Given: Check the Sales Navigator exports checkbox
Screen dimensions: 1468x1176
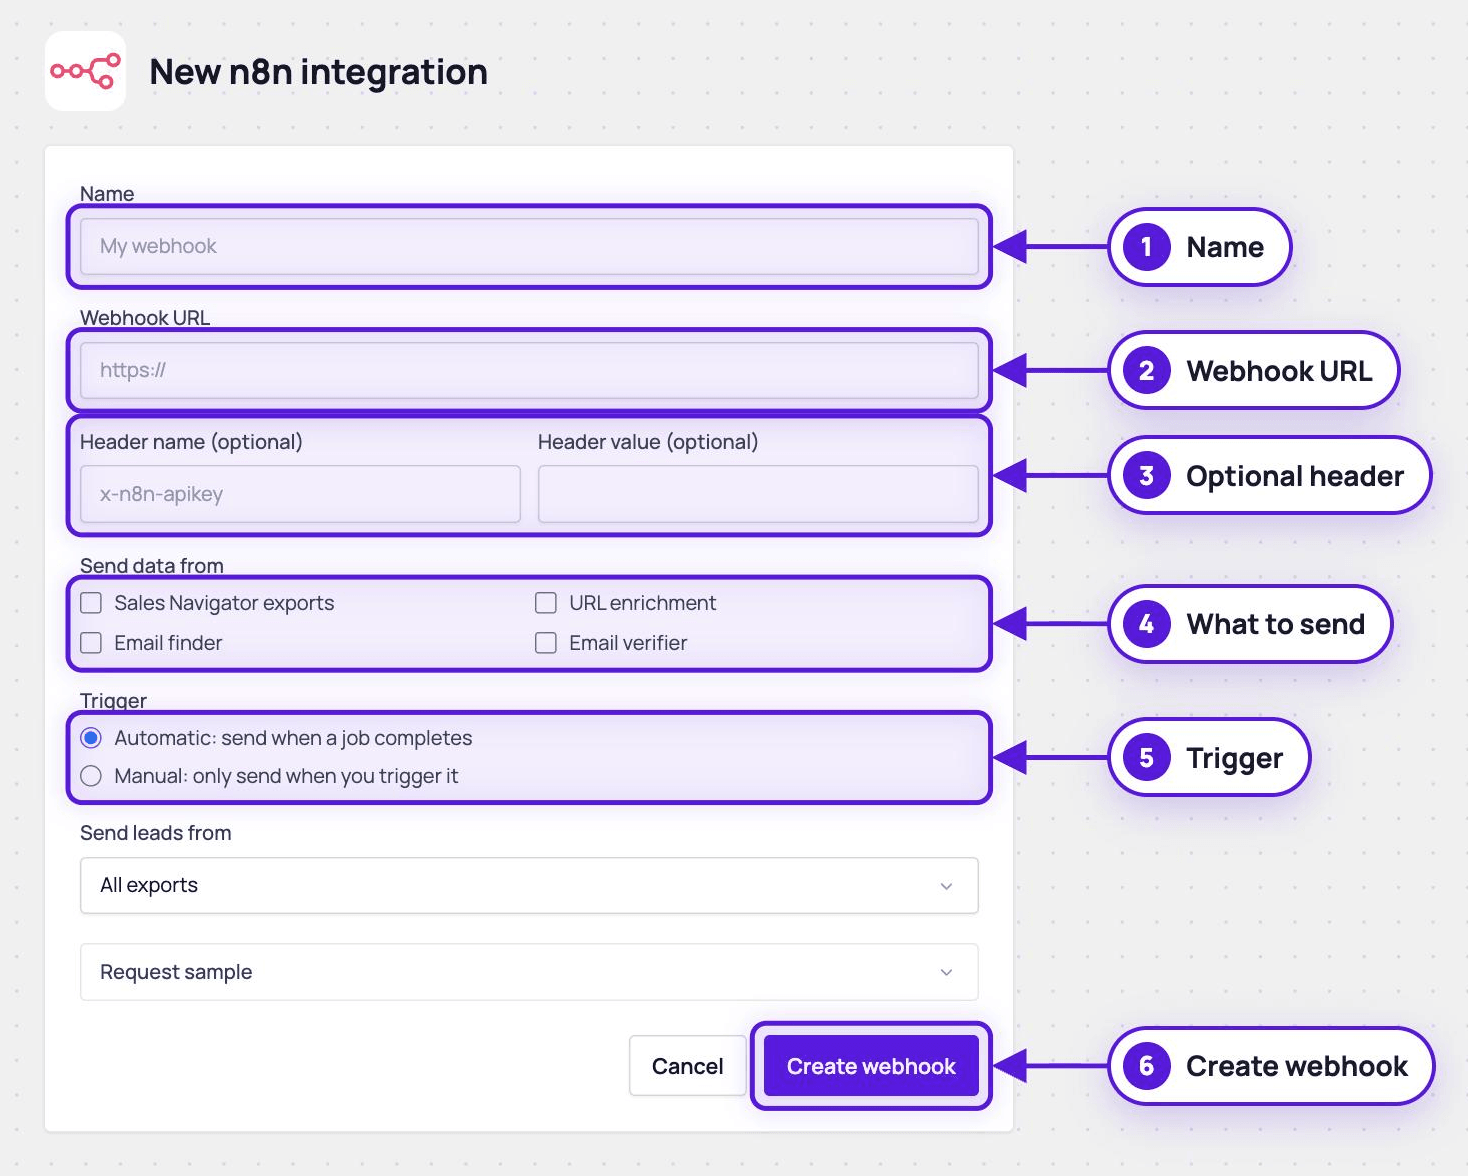Looking at the screenshot, I should (91, 603).
